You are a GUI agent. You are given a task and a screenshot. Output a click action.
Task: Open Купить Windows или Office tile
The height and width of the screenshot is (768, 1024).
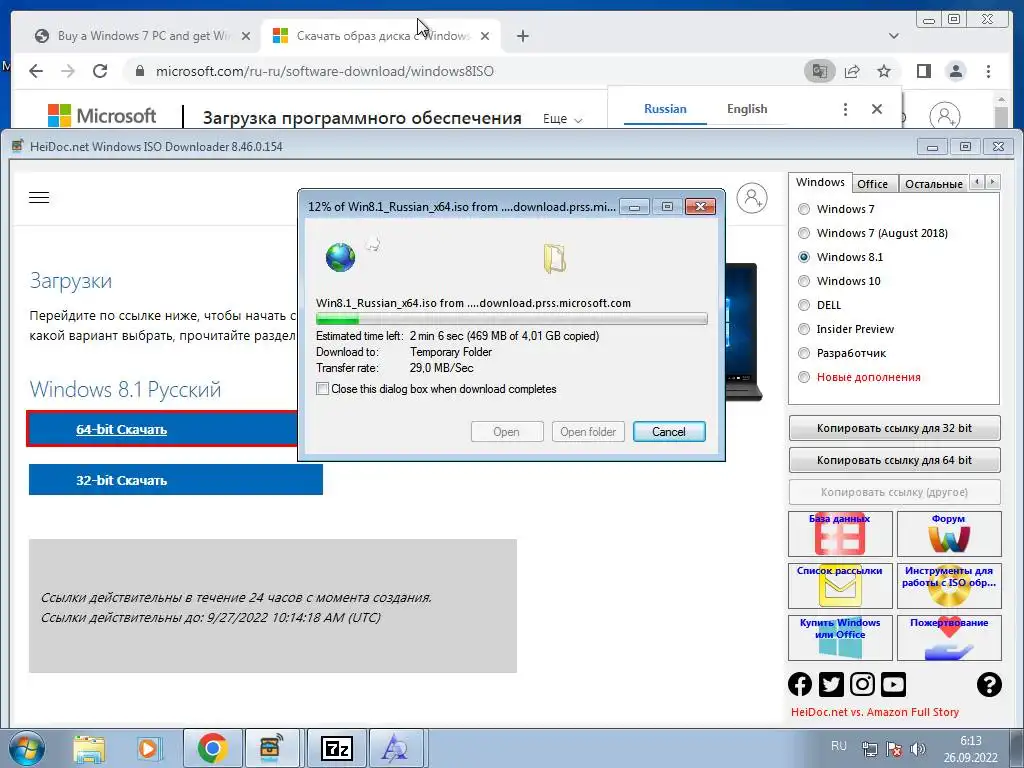840,638
